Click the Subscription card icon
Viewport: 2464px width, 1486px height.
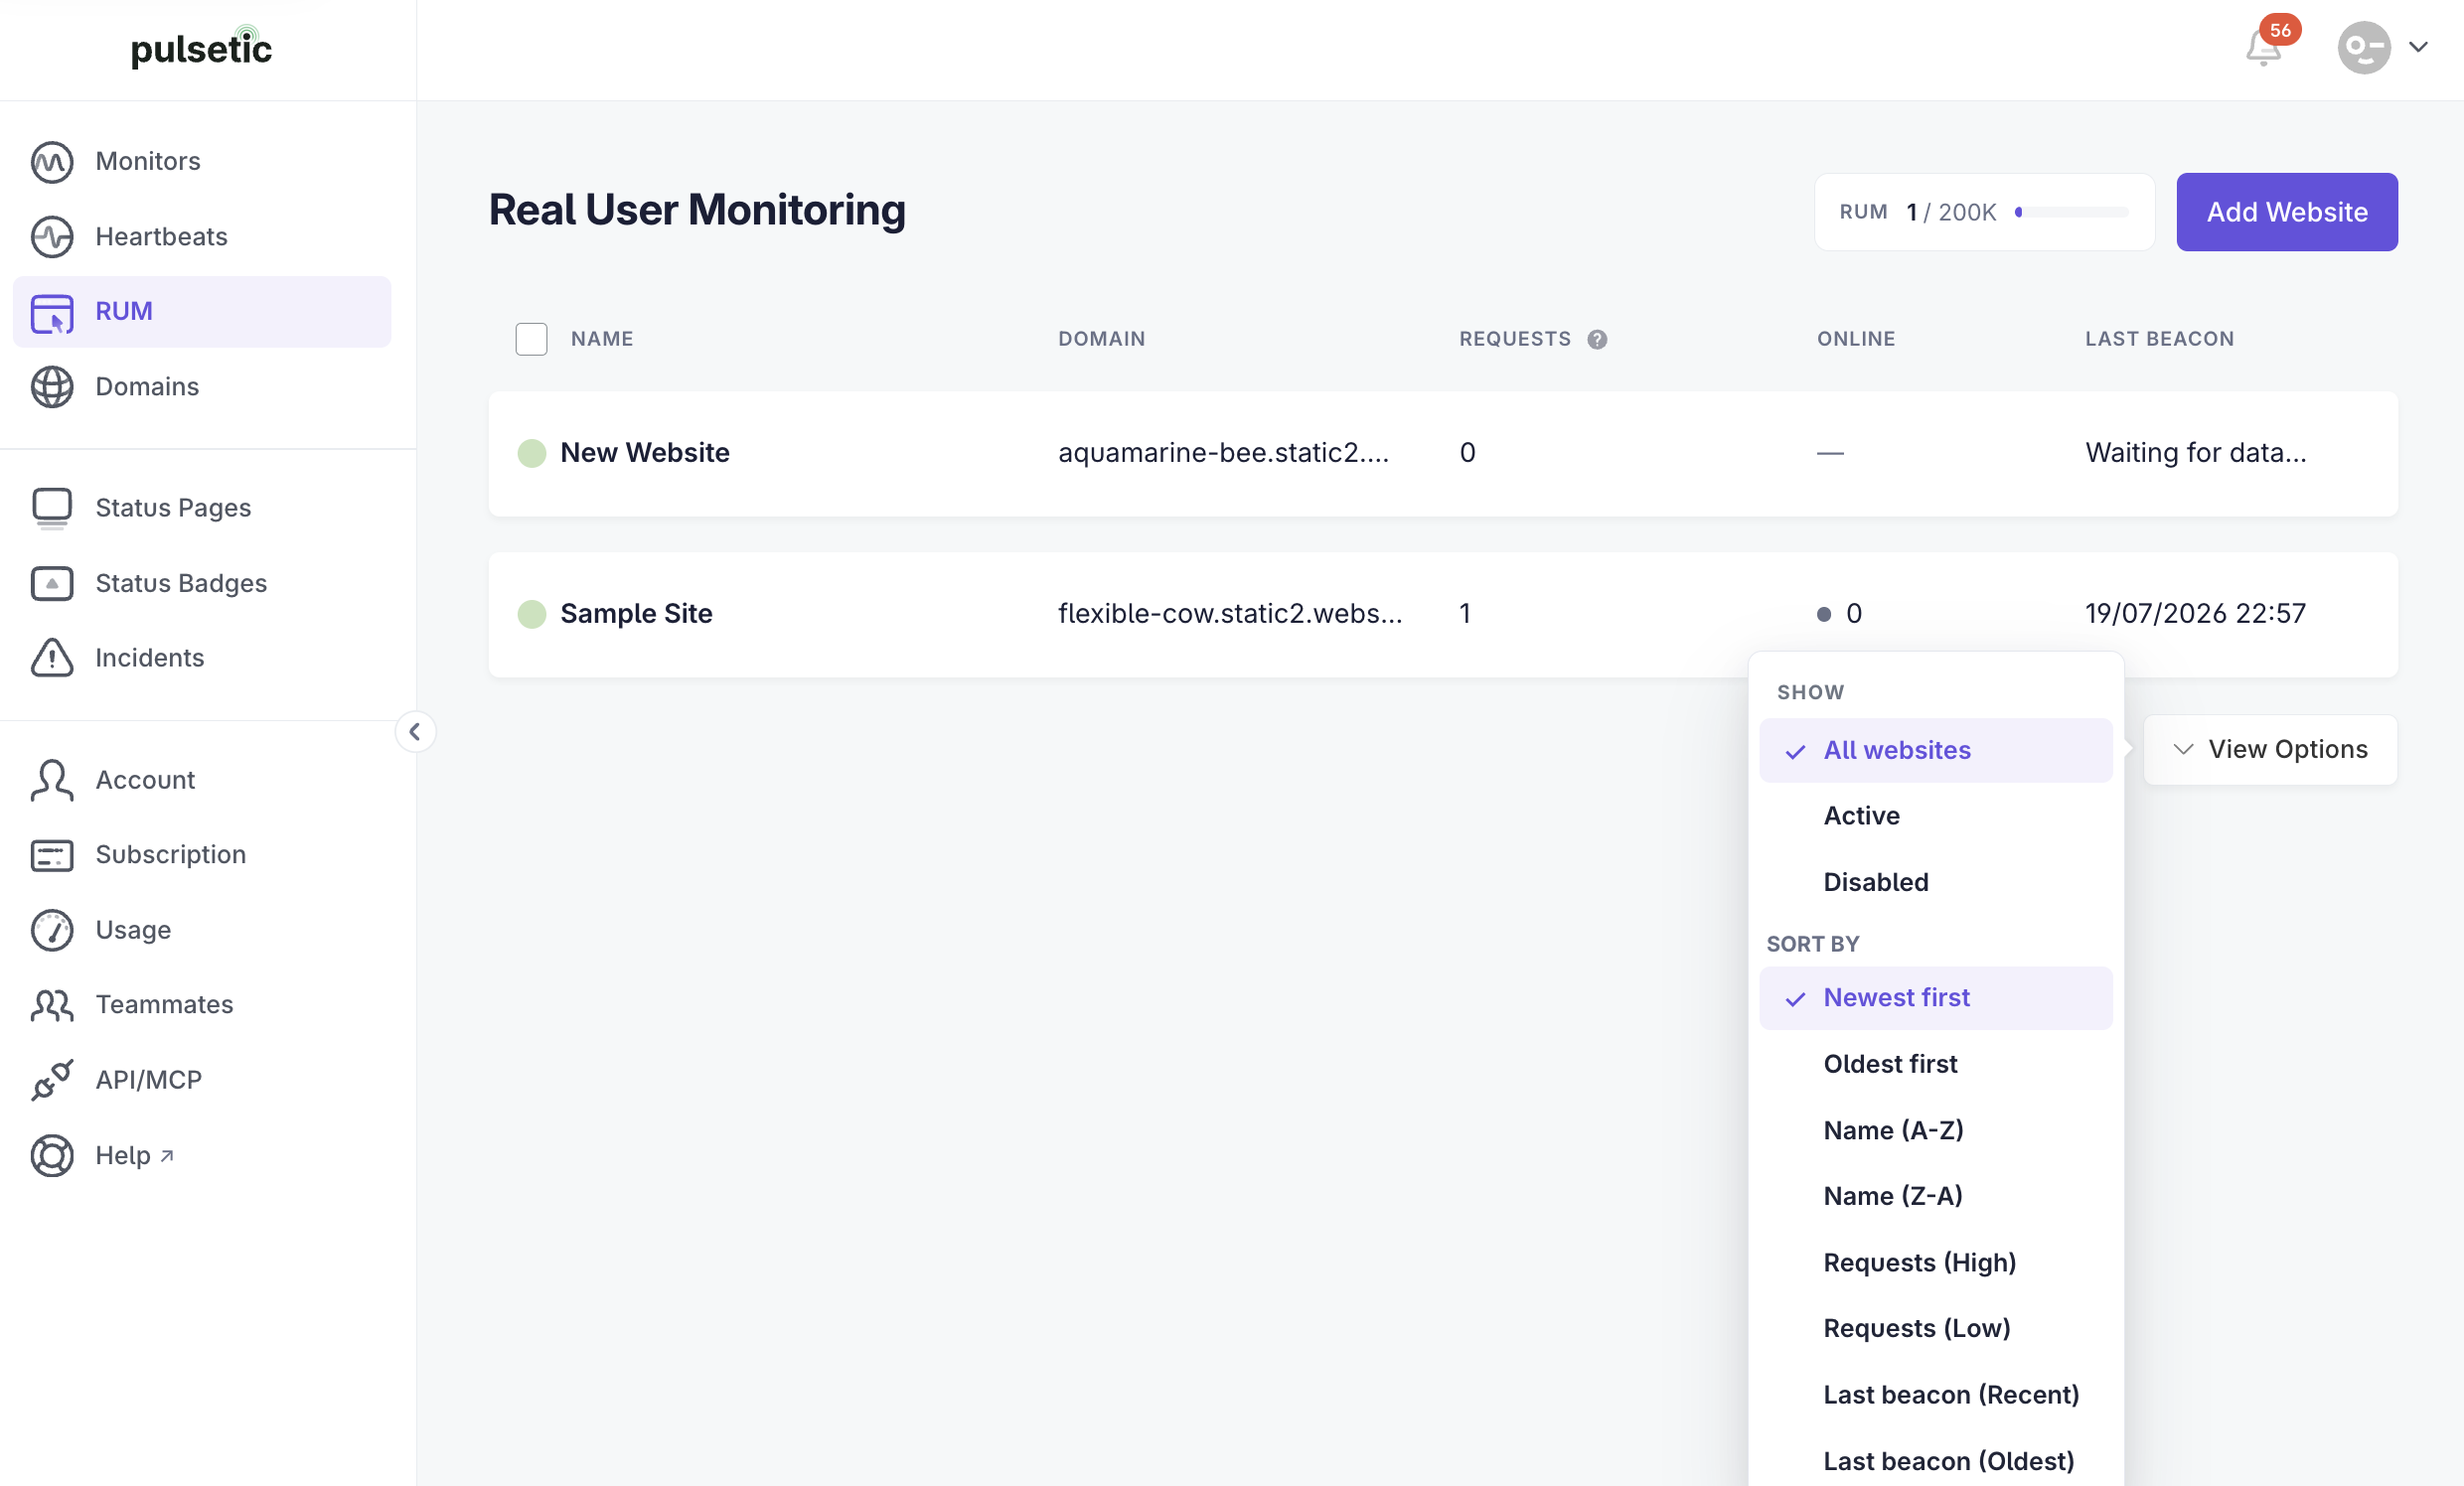(x=52, y=855)
